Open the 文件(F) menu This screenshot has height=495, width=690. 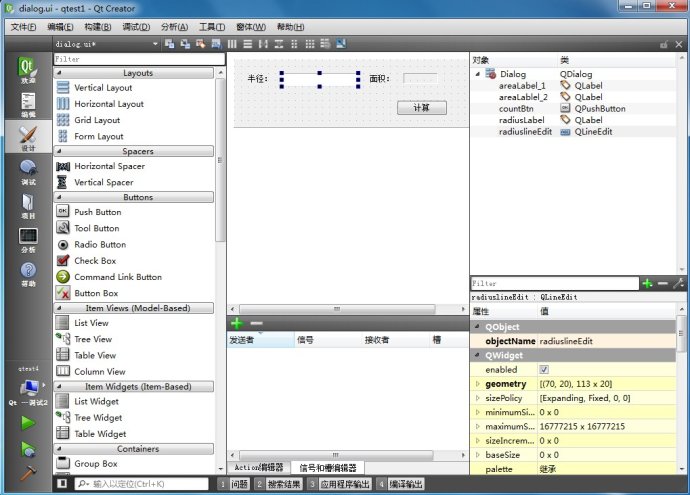coord(23,27)
